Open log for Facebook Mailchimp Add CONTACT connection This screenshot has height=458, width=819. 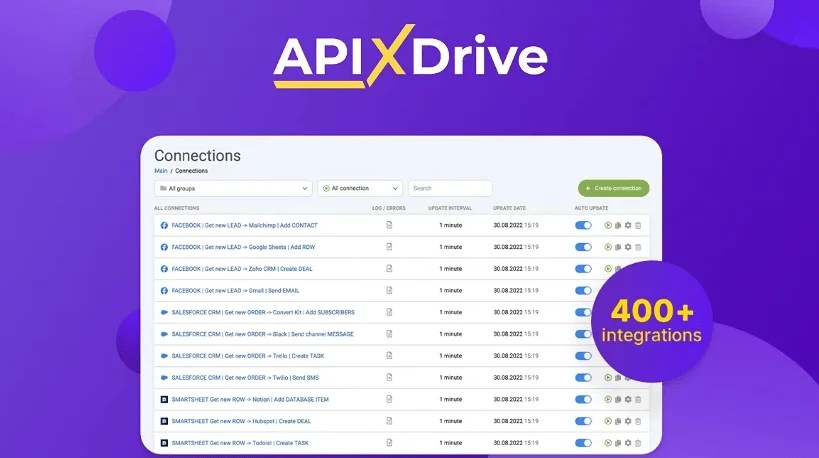pyautogui.click(x=389, y=225)
